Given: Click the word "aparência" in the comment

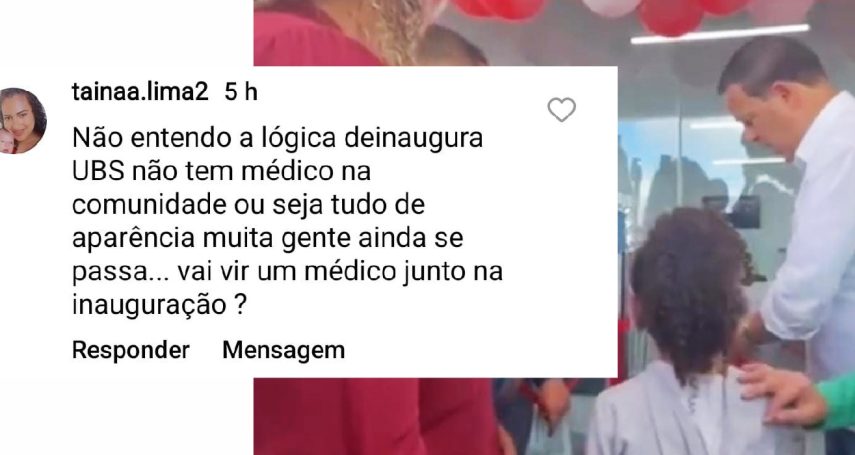Looking at the screenshot, I should 134,240.
